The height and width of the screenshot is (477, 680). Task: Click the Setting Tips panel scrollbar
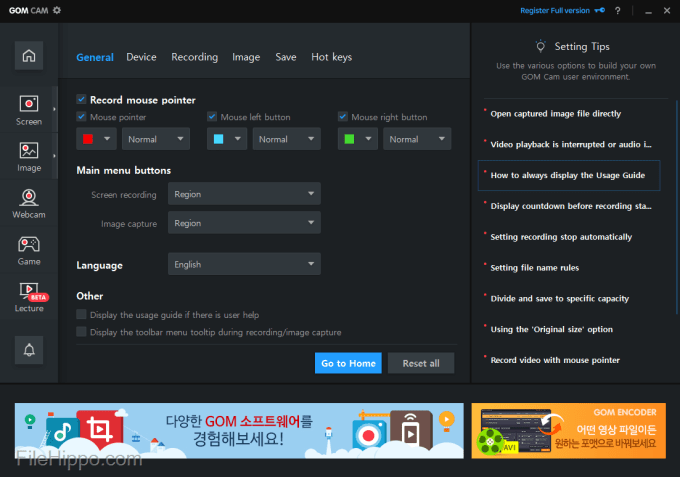tap(677, 207)
